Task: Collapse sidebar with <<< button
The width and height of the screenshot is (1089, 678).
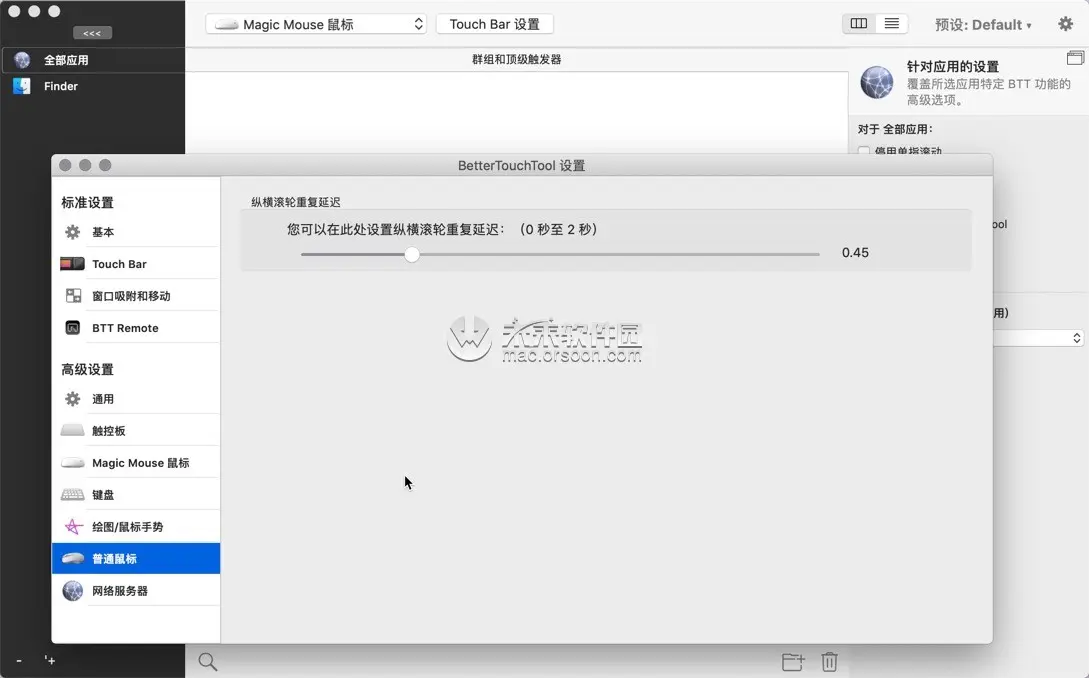Action: pyautogui.click(x=92, y=33)
